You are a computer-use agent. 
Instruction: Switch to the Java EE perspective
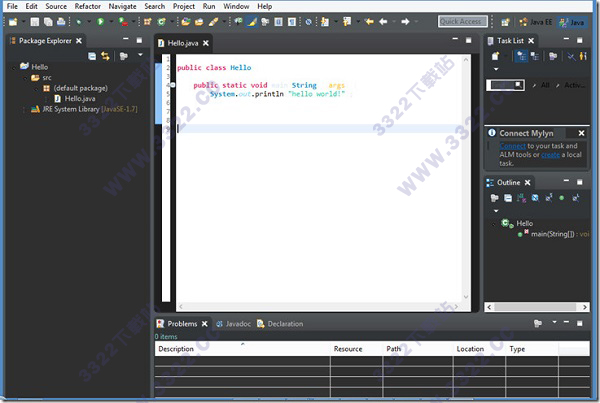[x=531, y=21]
